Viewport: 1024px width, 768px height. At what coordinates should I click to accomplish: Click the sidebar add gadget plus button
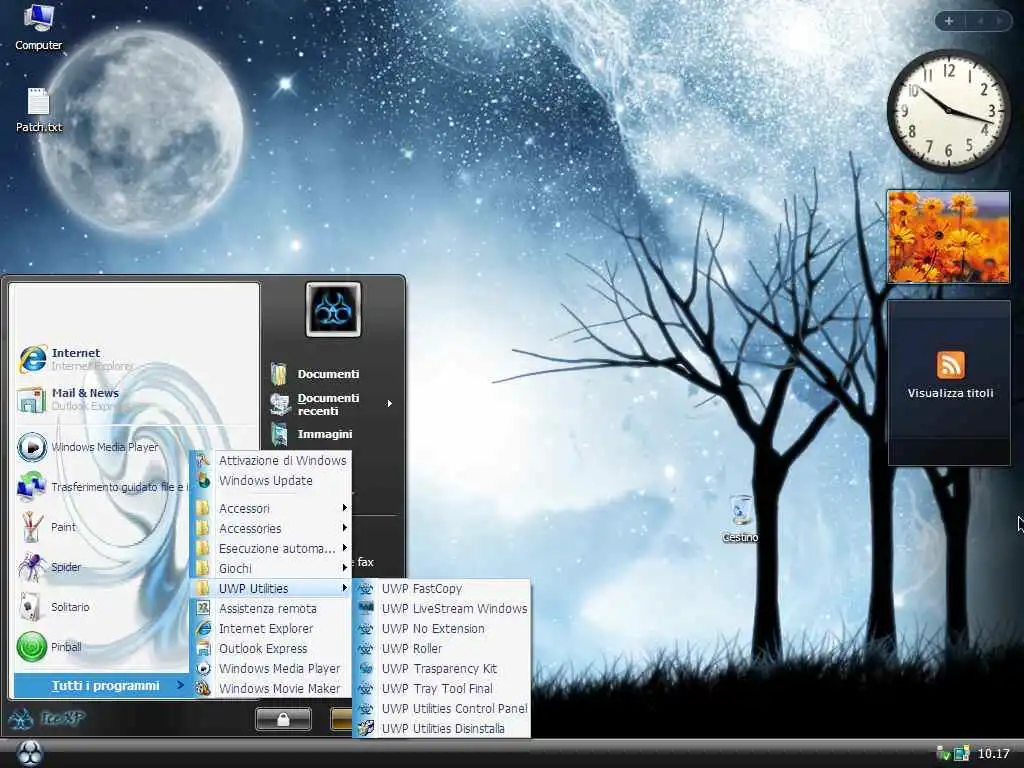pyautogui.click(x=949, y=21)
